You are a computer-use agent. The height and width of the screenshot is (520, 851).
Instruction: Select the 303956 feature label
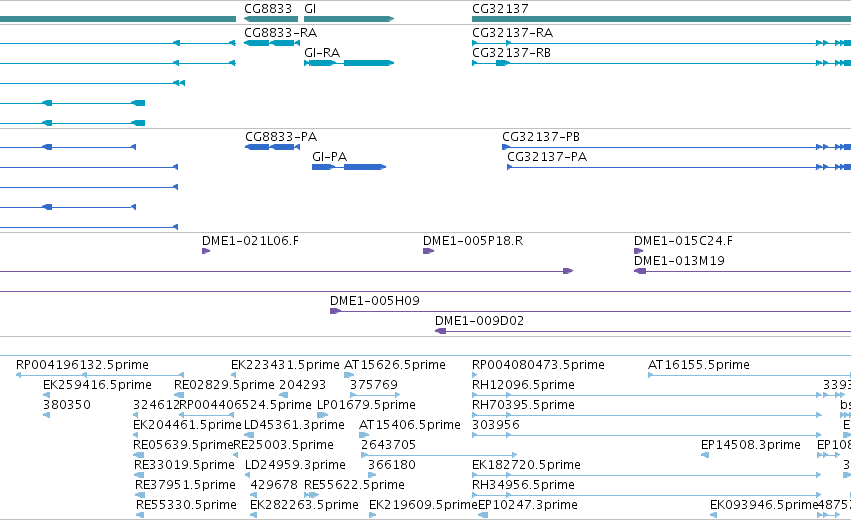tap(496, 426)
